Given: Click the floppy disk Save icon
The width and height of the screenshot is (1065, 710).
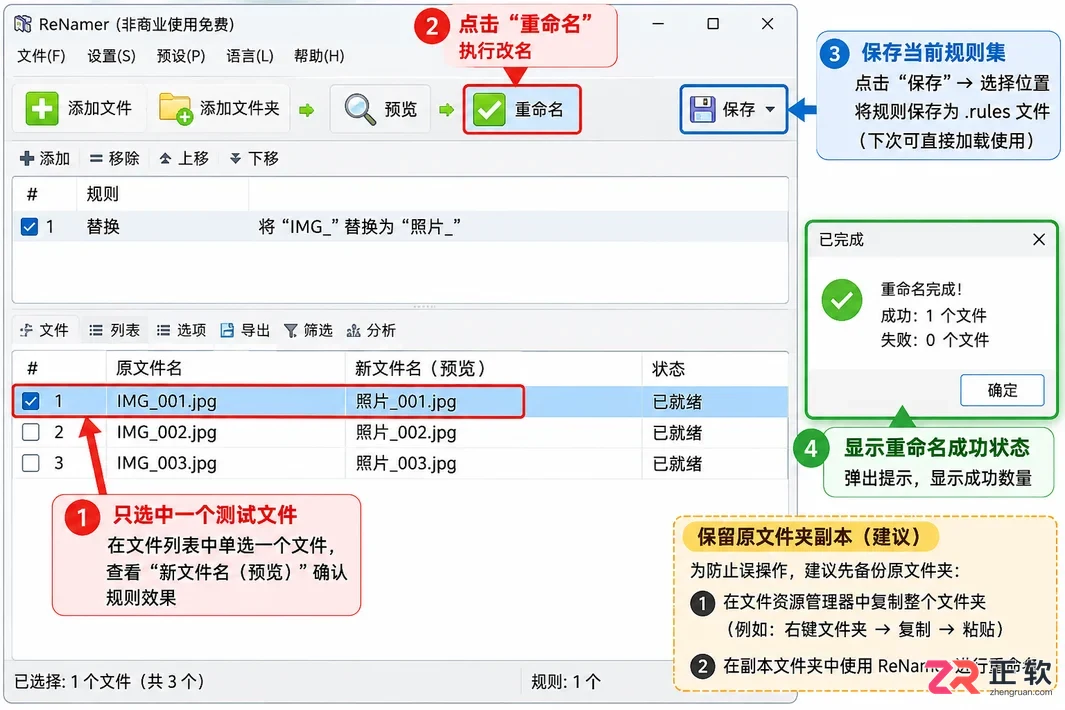Looking at the screenshot, I should [702, 109].
